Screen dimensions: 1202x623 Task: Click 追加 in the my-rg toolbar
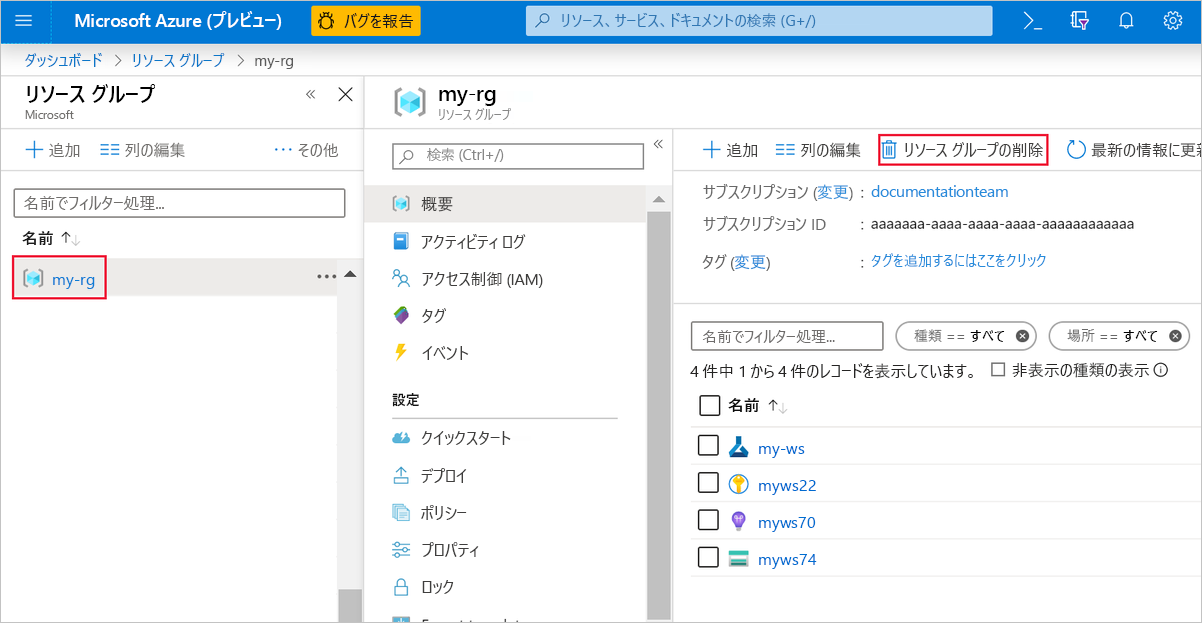pyautogui.click(x=730, y=150)
